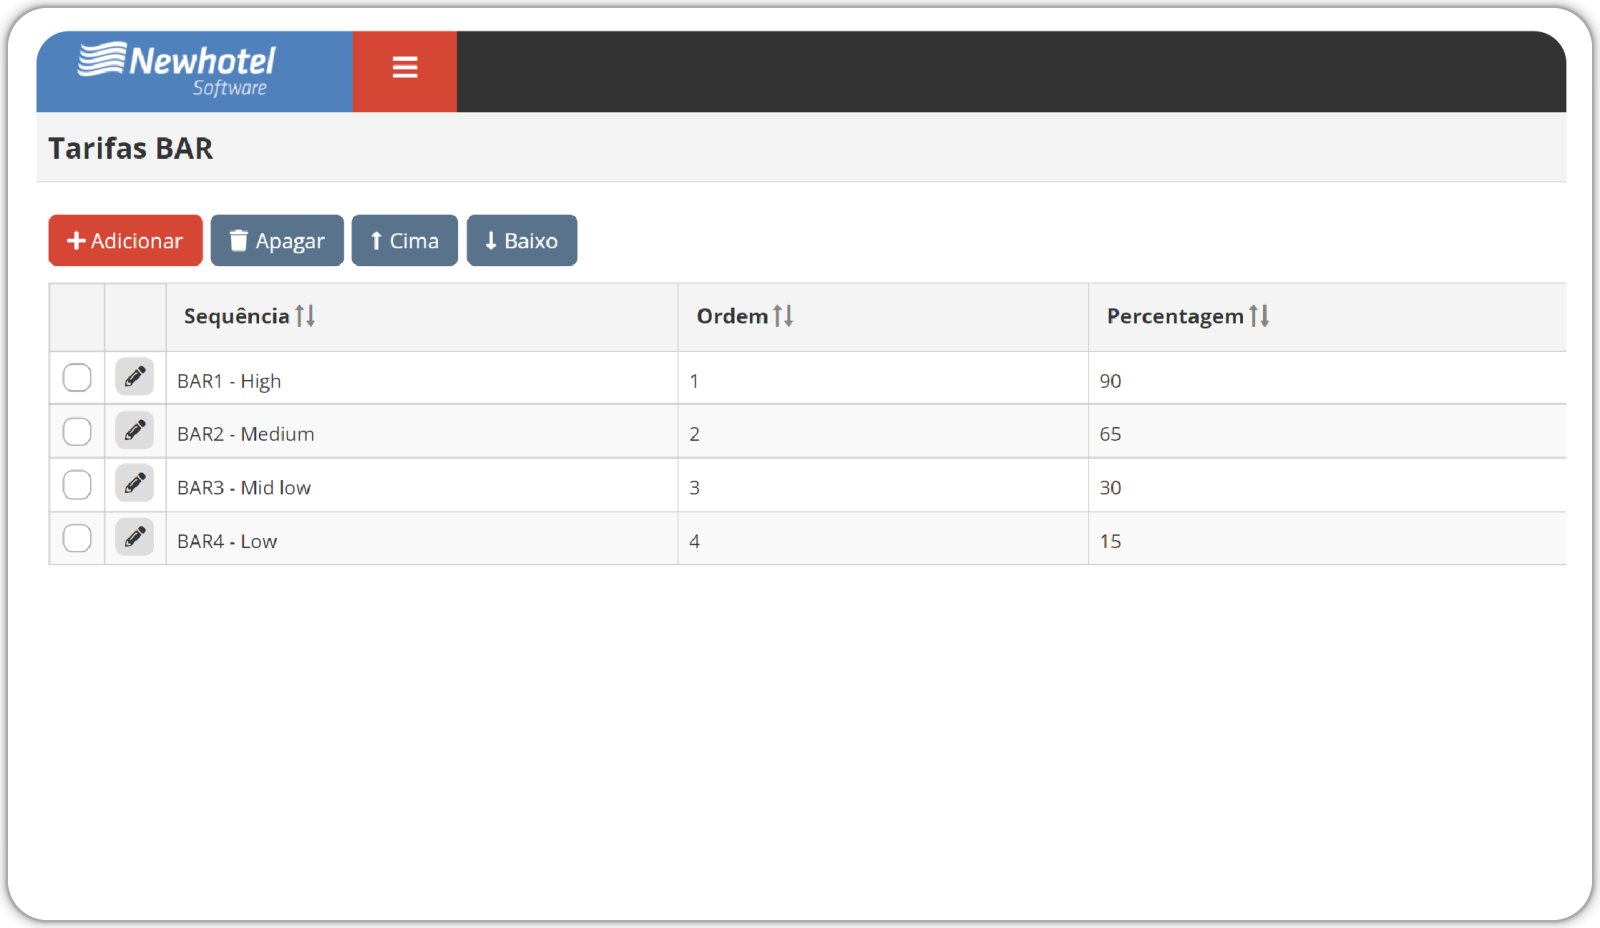Viewport: 1600px width, 928px height.
Task: Click the Apagar delete button
Action: [277, 240]
